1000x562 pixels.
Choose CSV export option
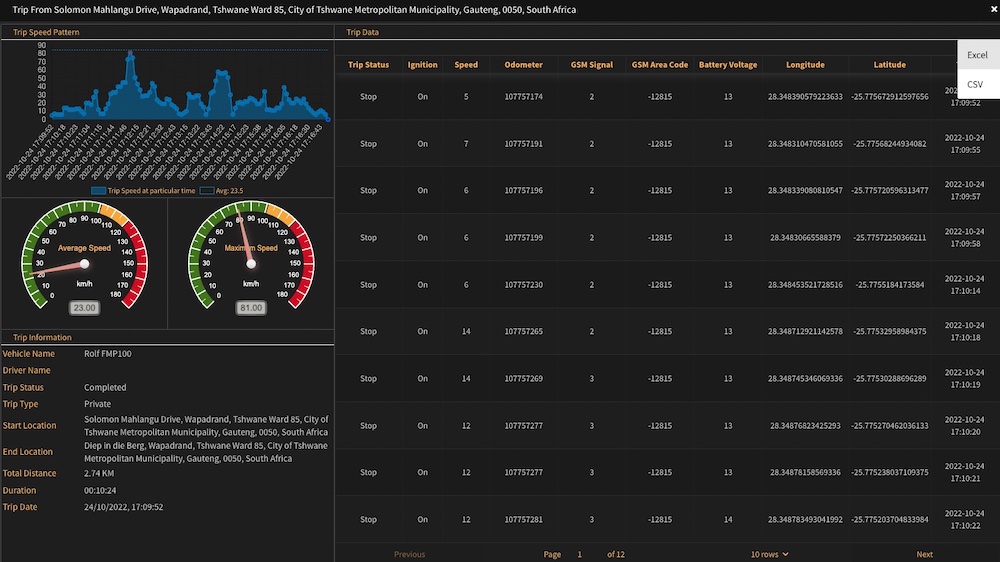[975, 84]
